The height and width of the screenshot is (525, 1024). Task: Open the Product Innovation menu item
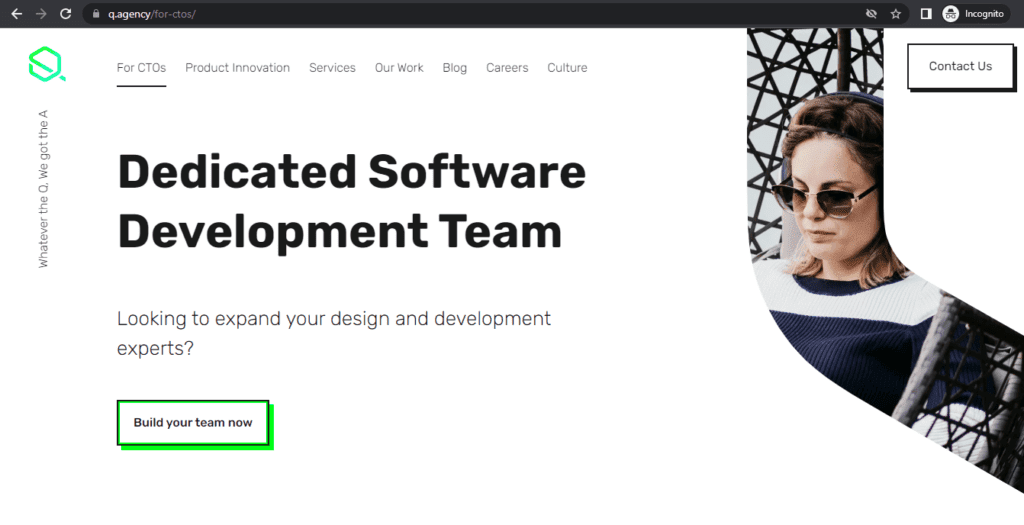coord(237,68)
